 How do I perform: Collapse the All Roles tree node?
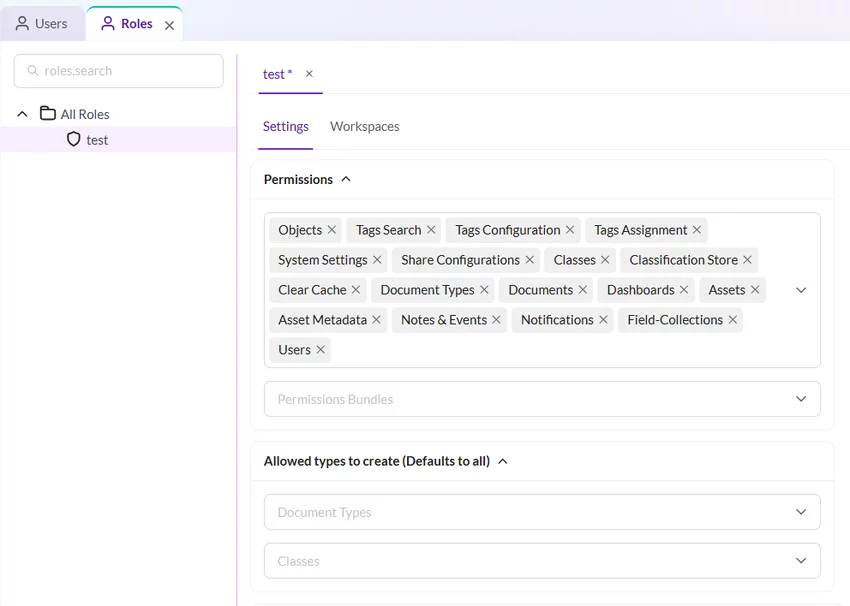22,114
